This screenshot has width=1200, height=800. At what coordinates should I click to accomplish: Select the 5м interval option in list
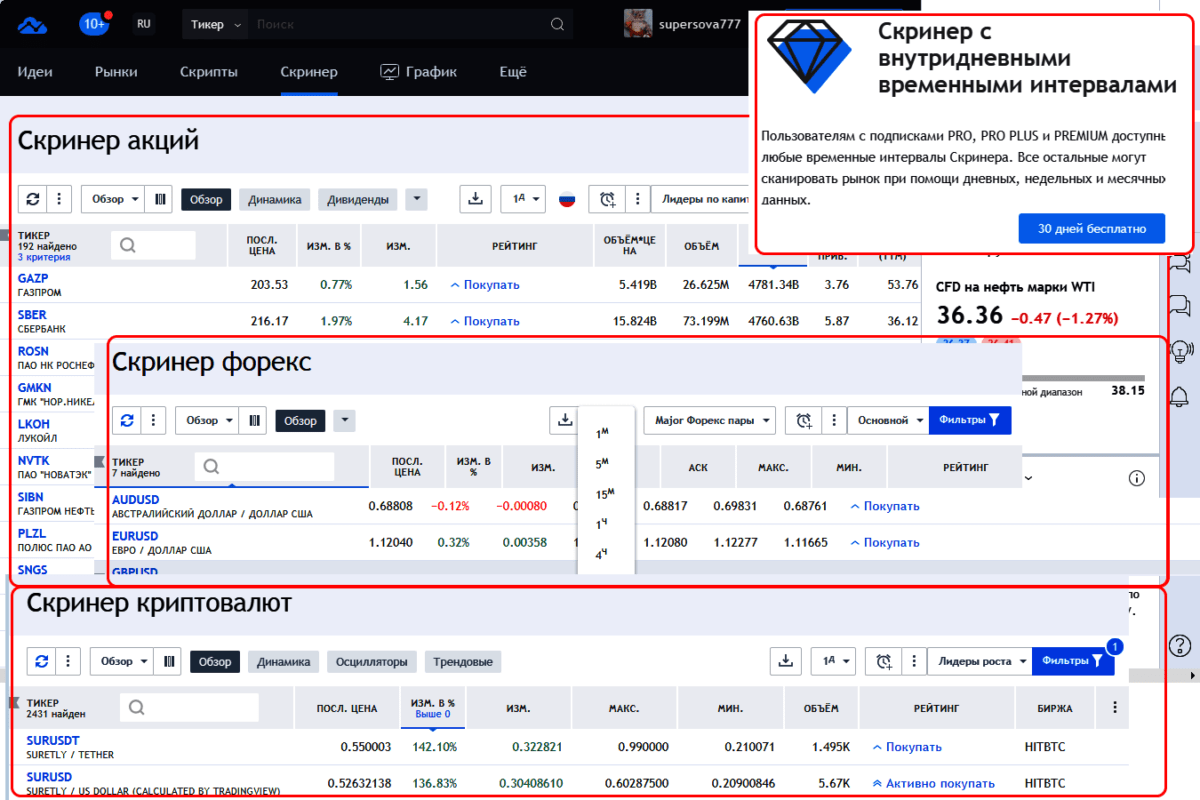pyautogui.click(x=602, y=464)
